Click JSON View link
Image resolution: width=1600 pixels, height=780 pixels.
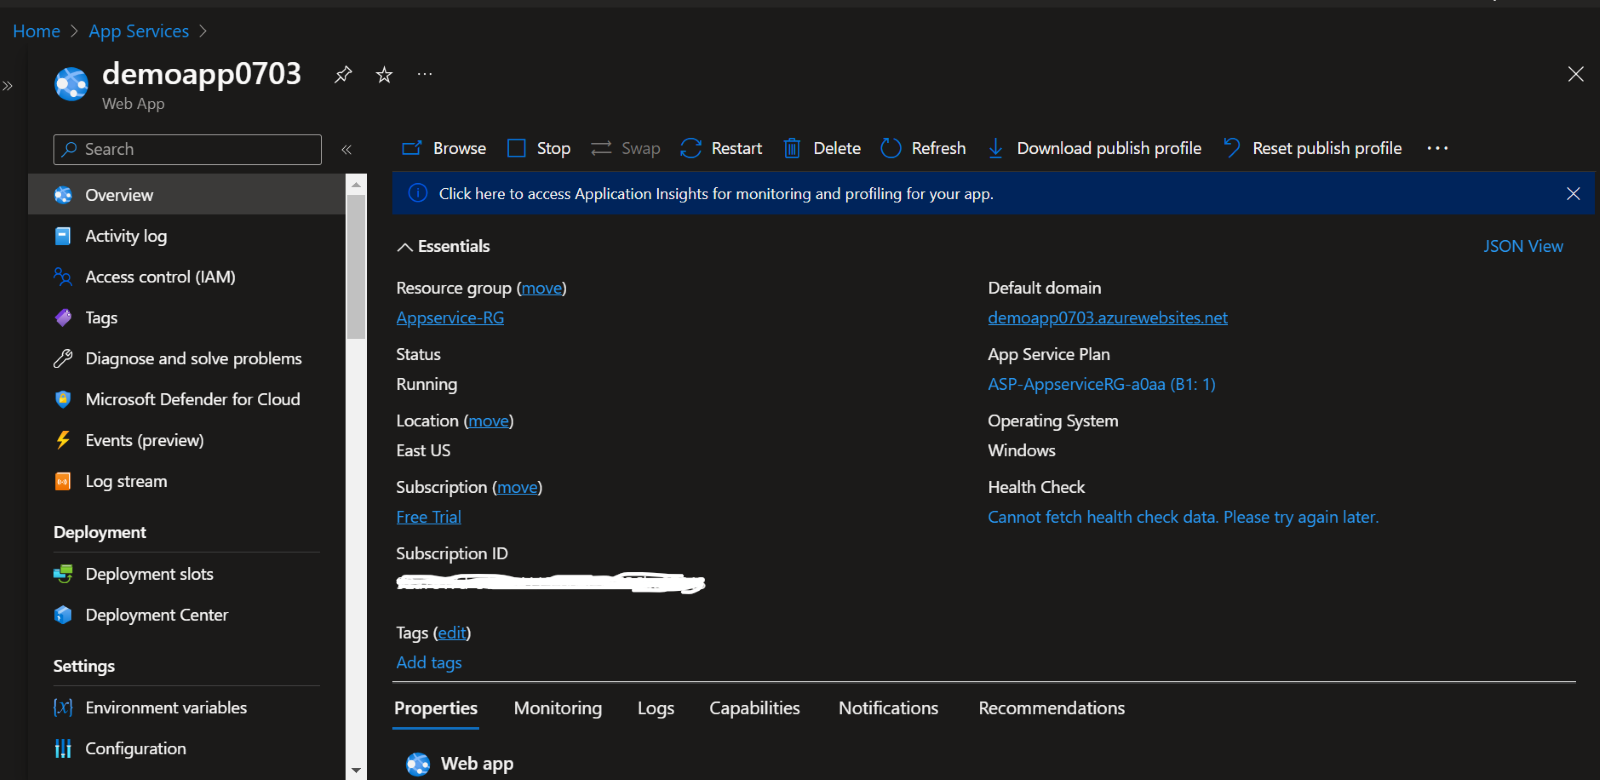pos(1523,246)
